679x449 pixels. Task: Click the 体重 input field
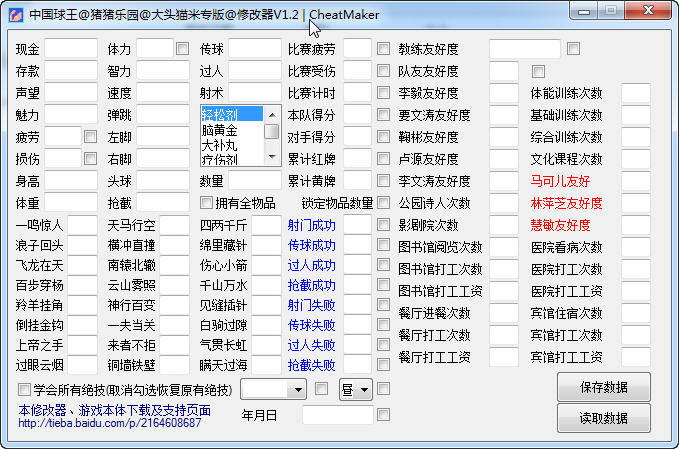71,203
